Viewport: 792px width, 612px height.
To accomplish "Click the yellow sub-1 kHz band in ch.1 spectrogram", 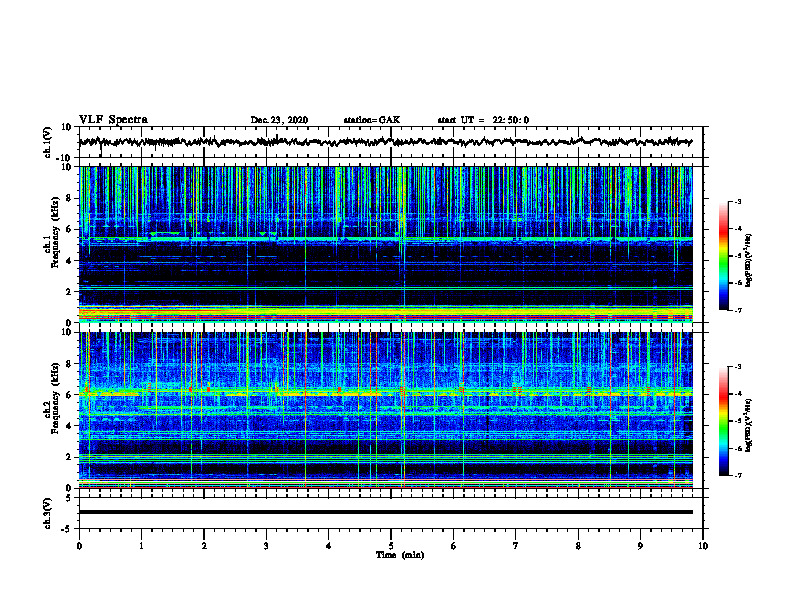I will (385, 312).
